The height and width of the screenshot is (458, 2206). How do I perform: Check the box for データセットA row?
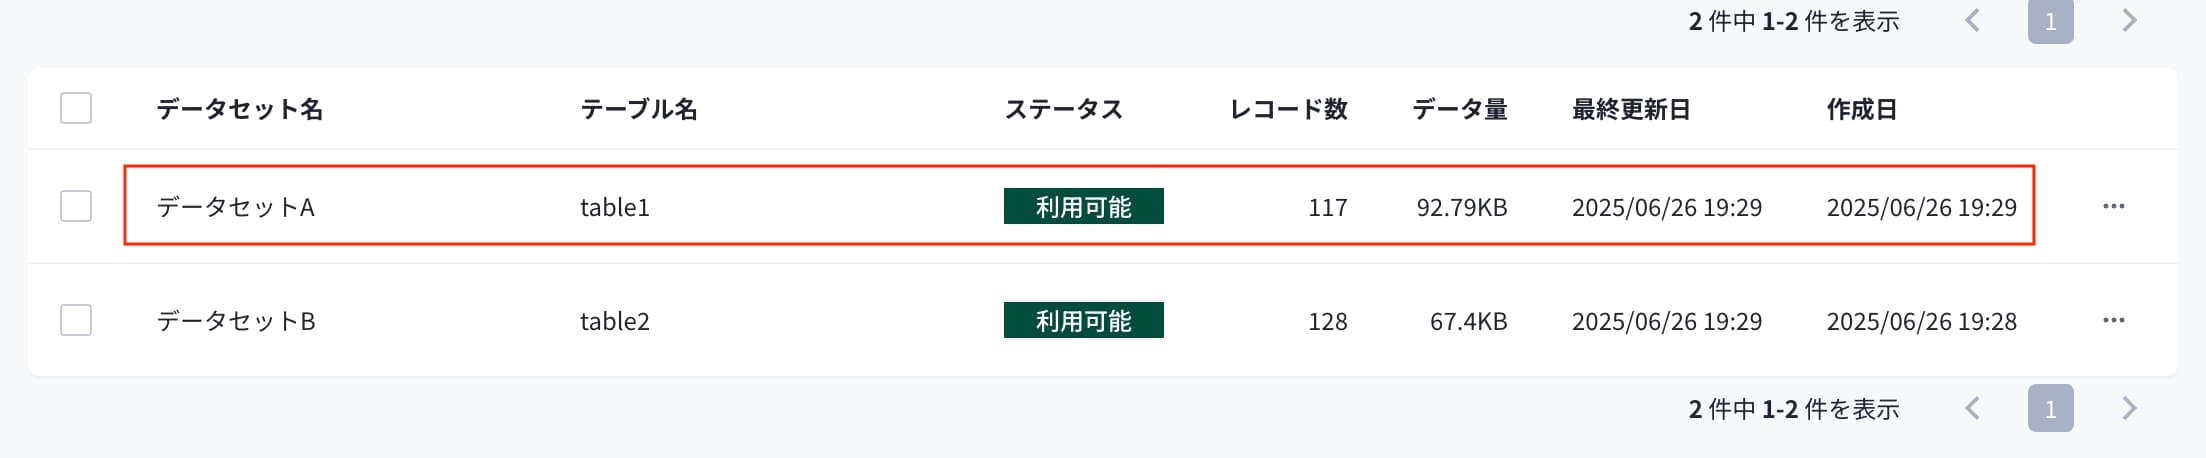pos(76,206)
